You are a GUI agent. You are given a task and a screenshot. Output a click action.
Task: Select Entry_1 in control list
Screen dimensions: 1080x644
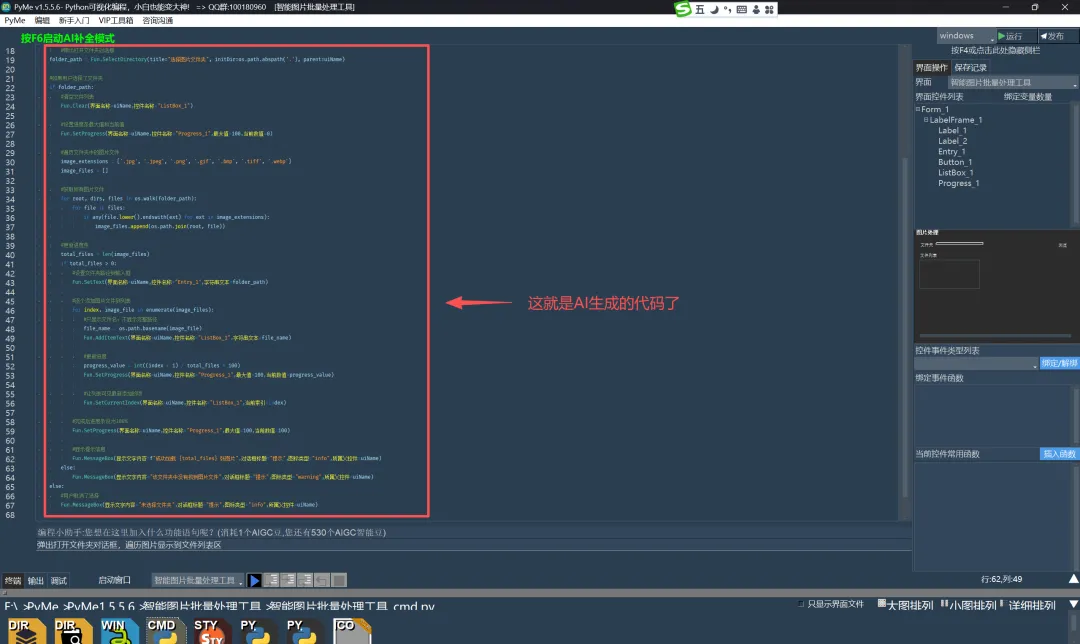click(951, 152)
